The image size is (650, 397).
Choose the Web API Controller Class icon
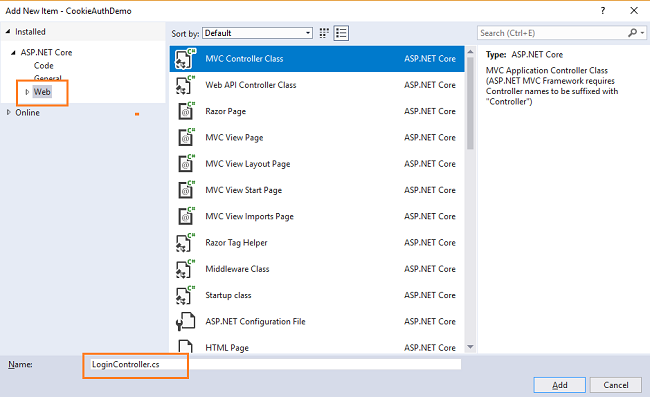185,85
